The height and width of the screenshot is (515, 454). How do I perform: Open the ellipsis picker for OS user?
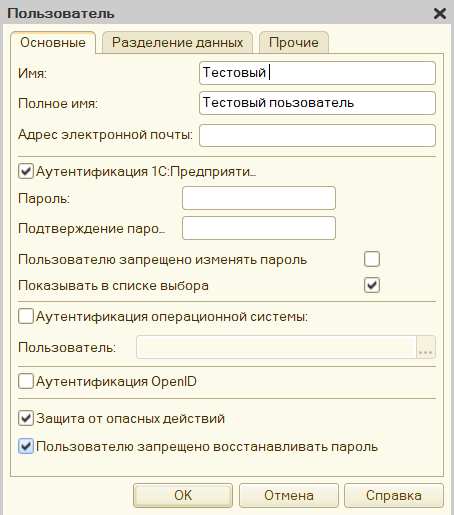tap(426, 347)
